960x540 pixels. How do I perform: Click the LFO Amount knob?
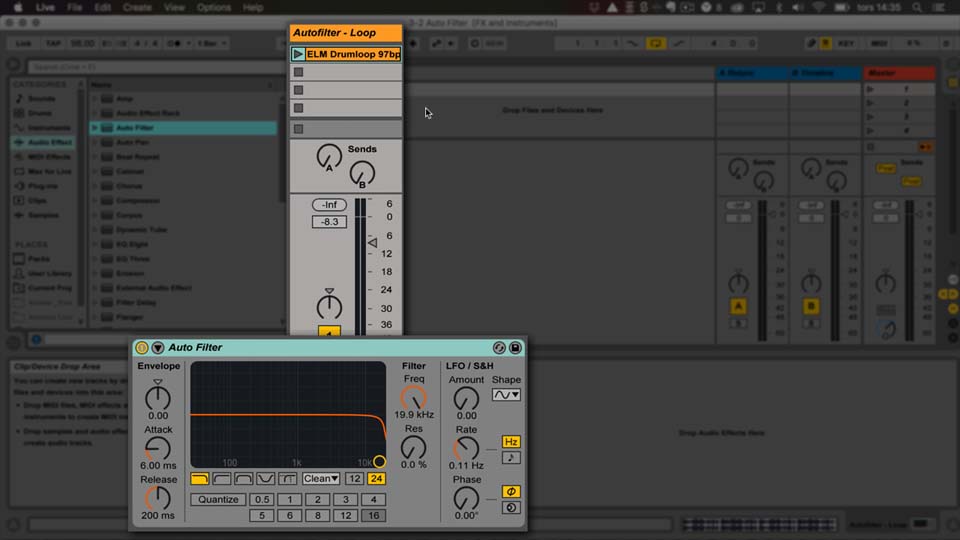(x=466, y=399)
